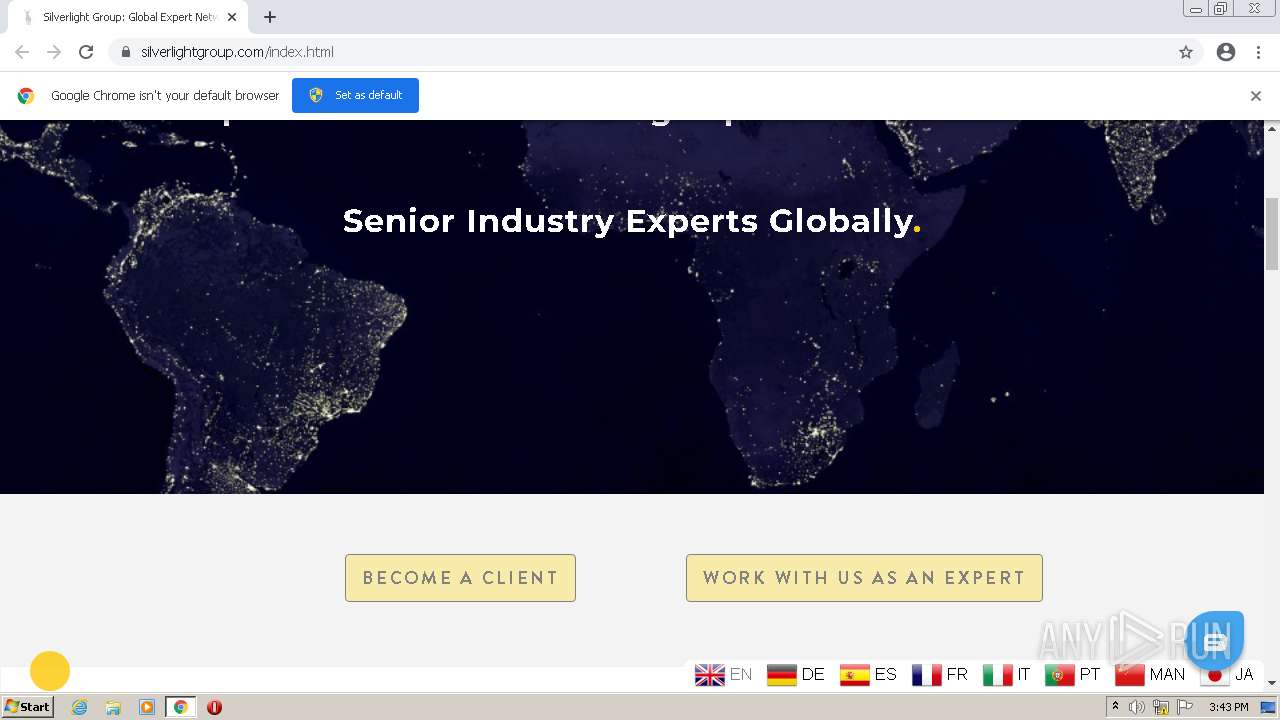1280x720 pixels.
Task: Click the 3:43 PM system clock
Action: click(x=1228, y=707)
